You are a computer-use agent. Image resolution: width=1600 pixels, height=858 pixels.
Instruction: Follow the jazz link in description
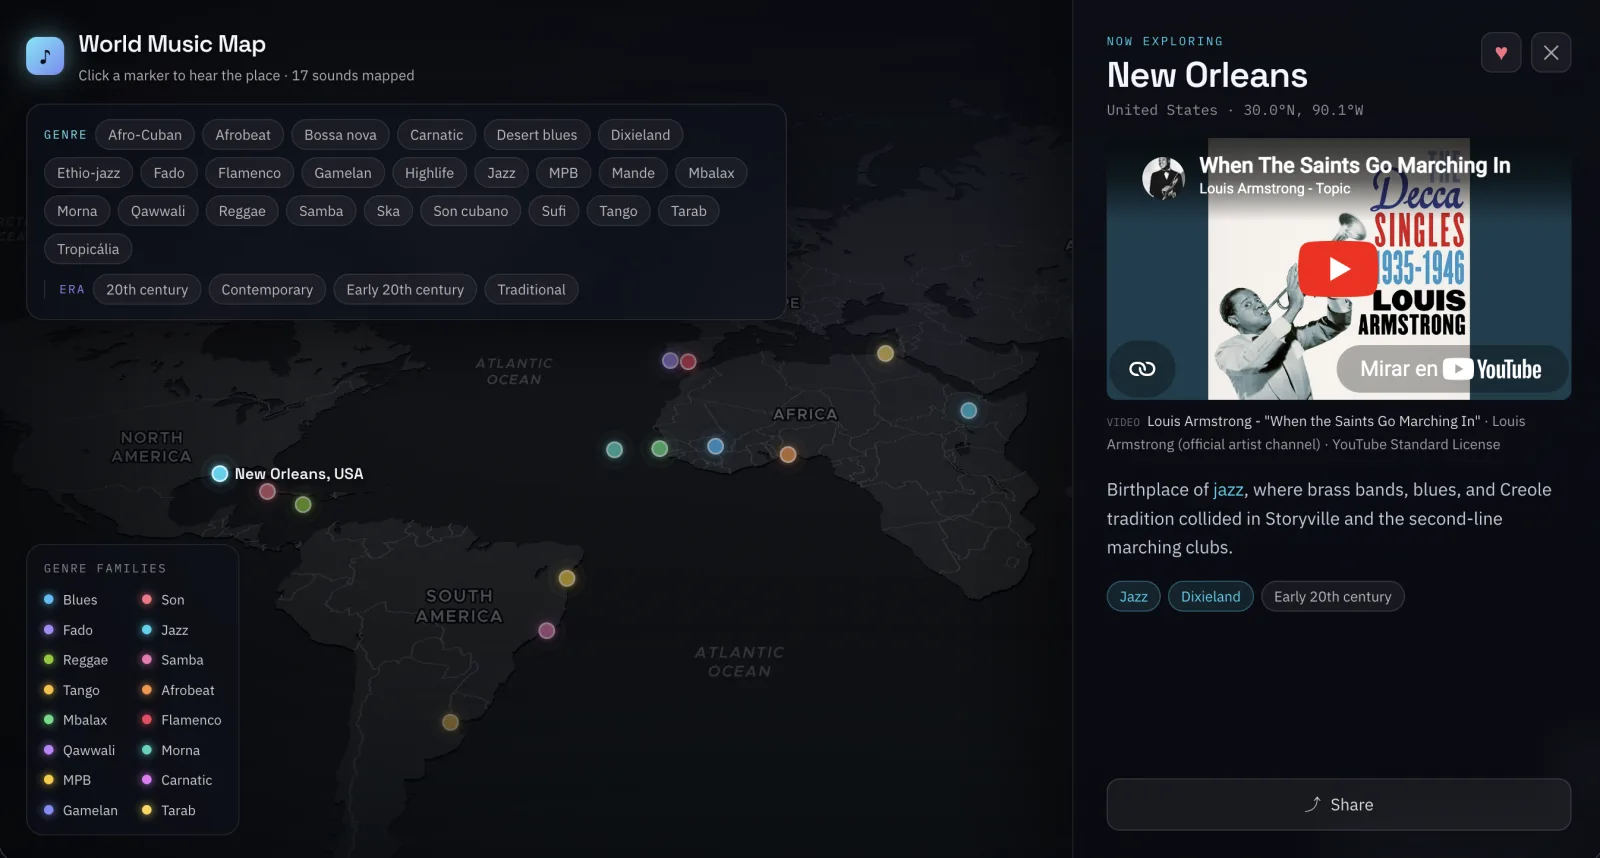[x=1228, y=489]
